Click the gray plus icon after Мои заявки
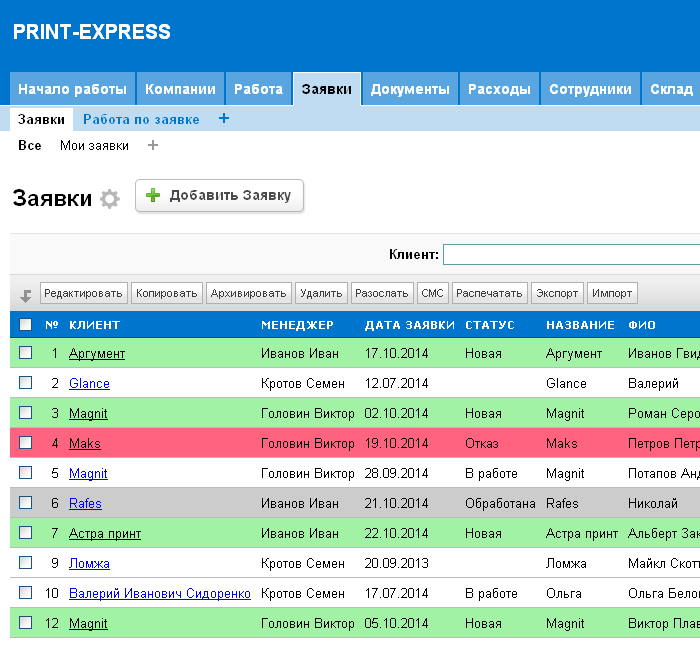The height and width of the screenshot is (650, 700). click(153, 146)
